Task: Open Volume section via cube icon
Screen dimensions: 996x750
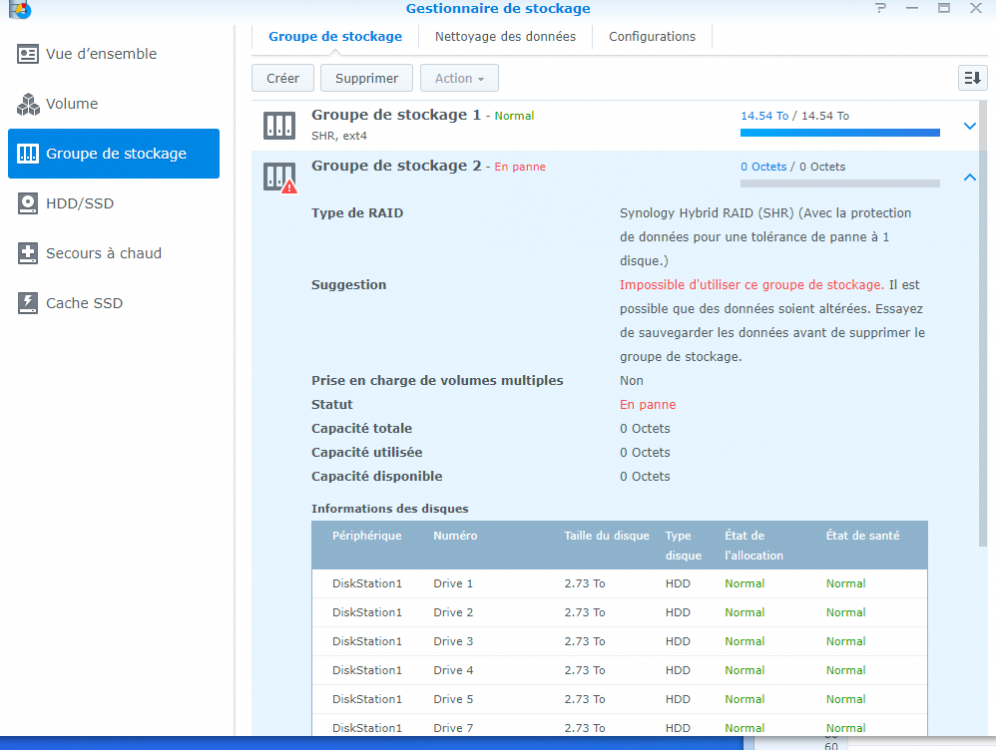Action: (x=28, y=104)
